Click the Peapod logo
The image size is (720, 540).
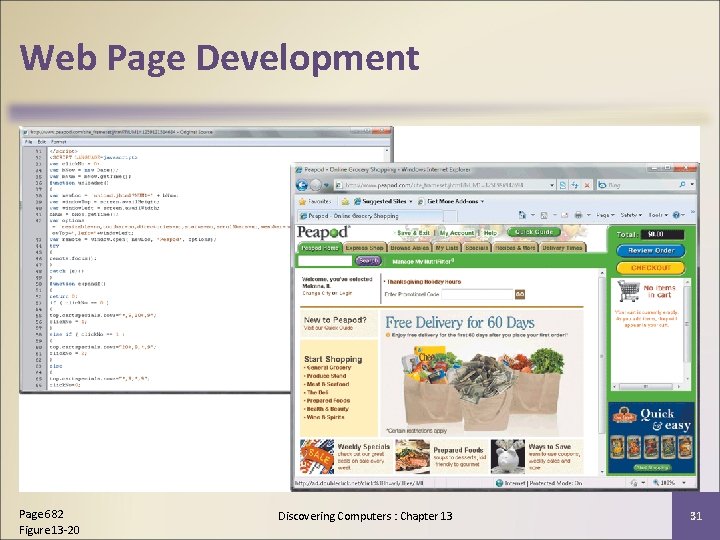(323, 232)
